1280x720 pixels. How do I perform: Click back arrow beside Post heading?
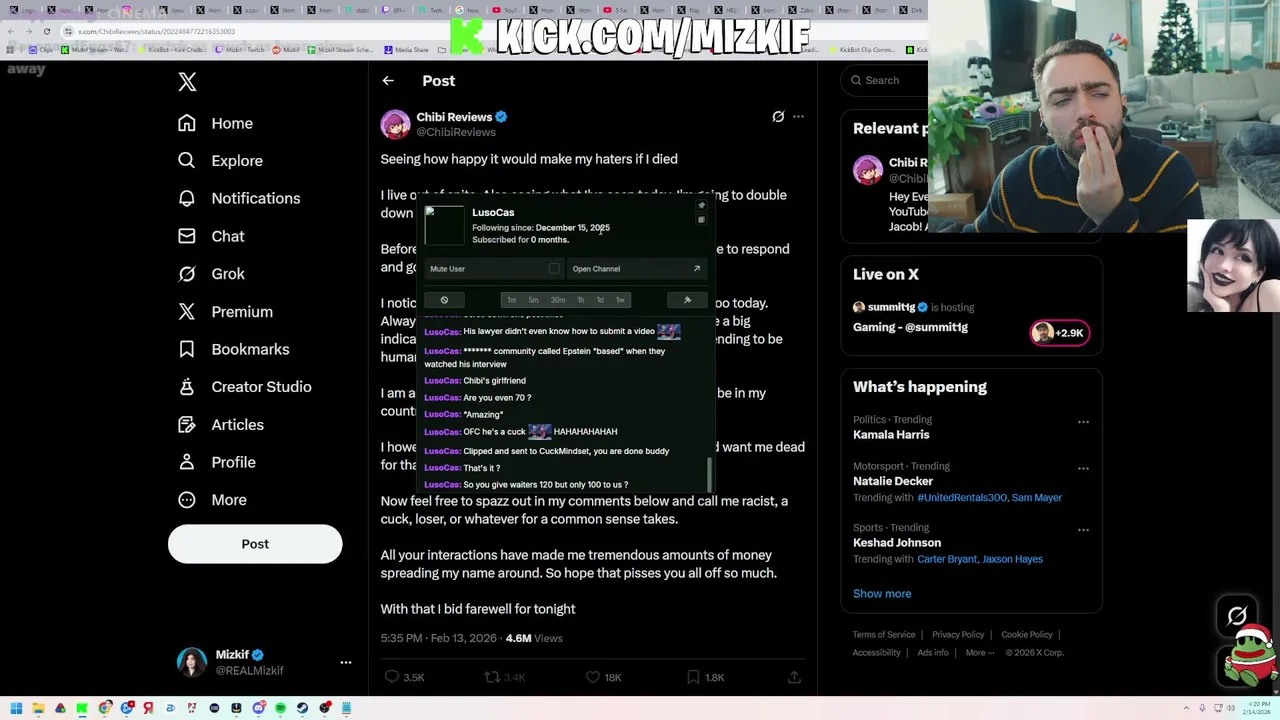388,81
